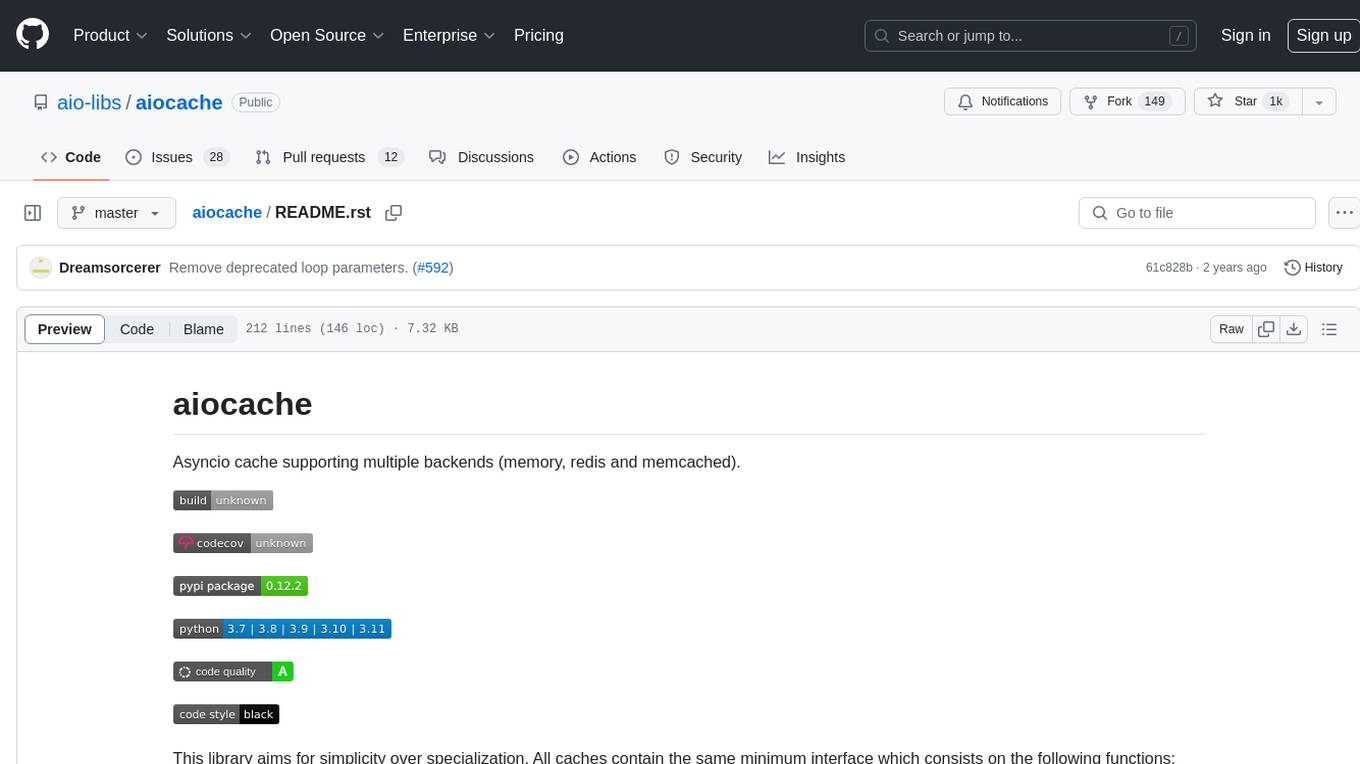Image resolution: width=1360 pixels, height=764 pixels.
Task: Open the master branch selector
Action: point(116,213)
